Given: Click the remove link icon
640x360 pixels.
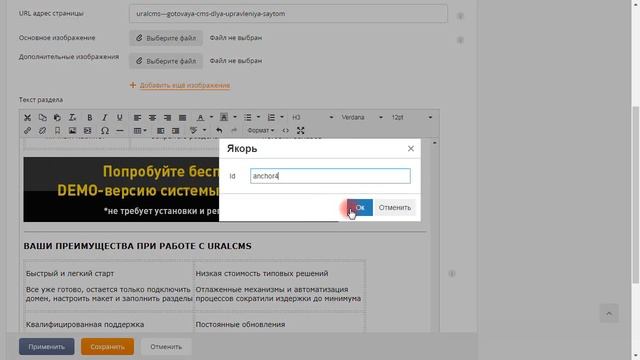Looking at the screenshot, I should click(x=42, y=131).
